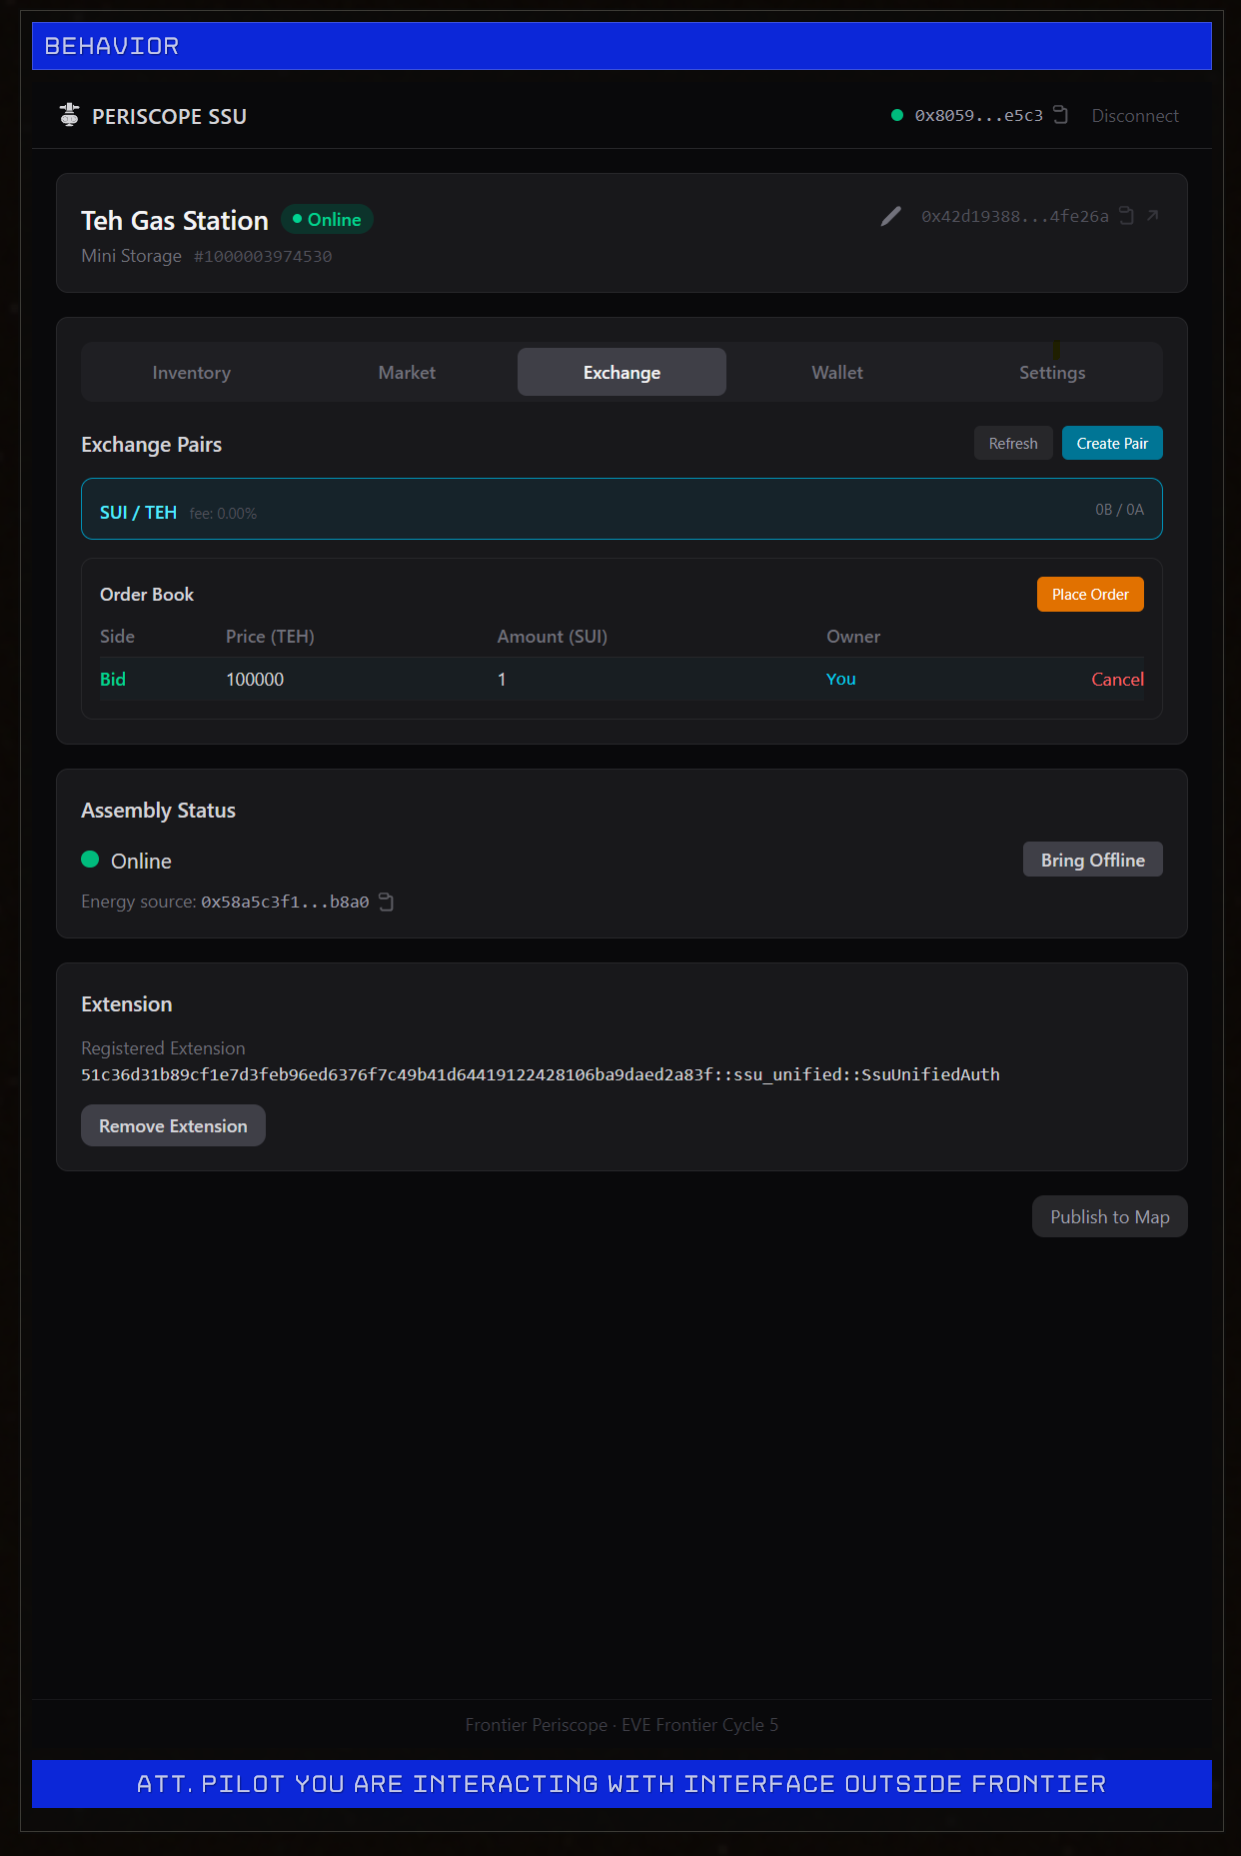Click the Remove Extension button
1241x1856 pixels.
tap(173, 1126)
